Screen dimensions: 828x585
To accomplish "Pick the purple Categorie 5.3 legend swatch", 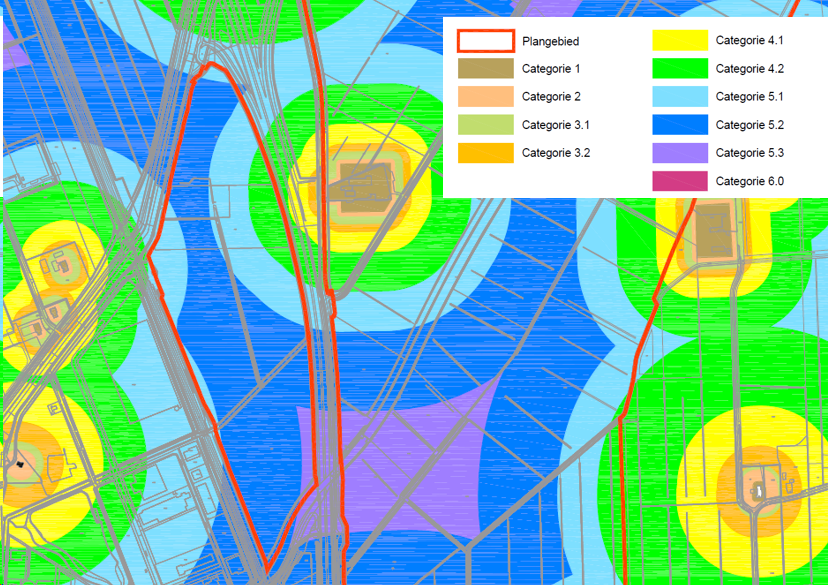I will click(680, 153).
